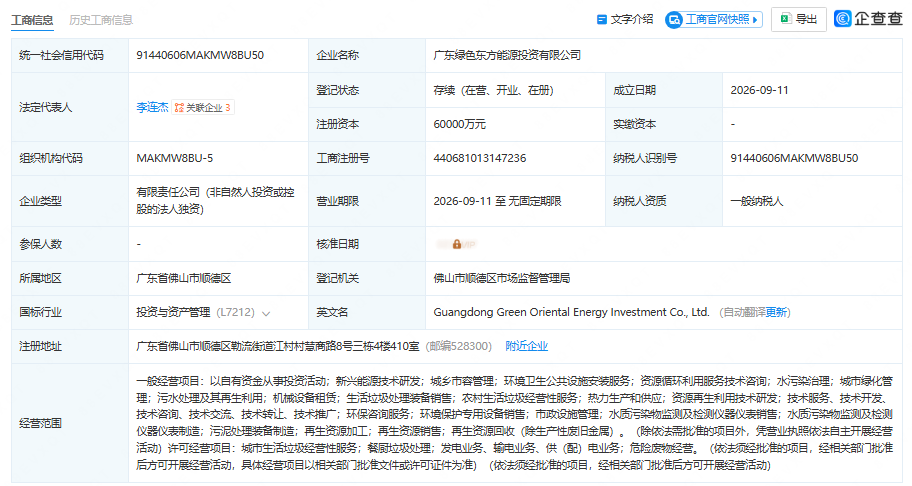Select taxpayer ID in 纳税人识别号 row
Image resolution: width=912 pixels, height=486 pixels.
tap(794, 158)
